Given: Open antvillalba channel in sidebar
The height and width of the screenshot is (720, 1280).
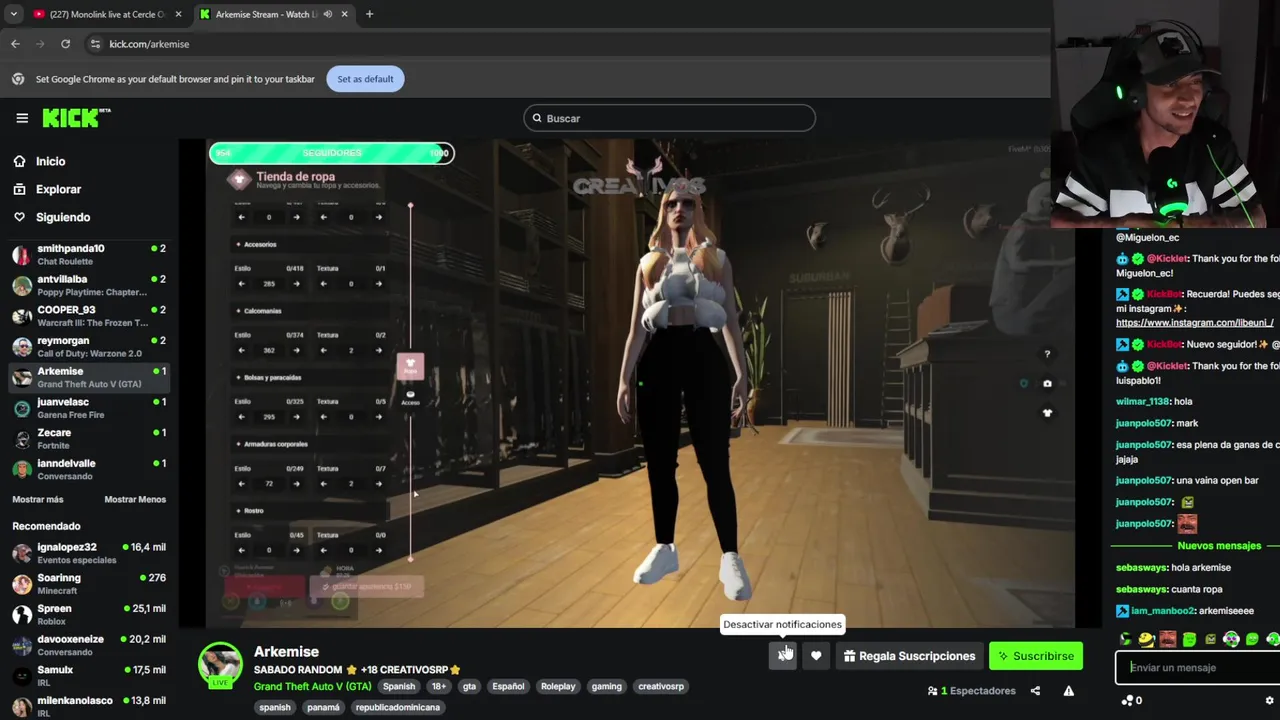Looking at the screenshot, I should [x=90, y=285].
